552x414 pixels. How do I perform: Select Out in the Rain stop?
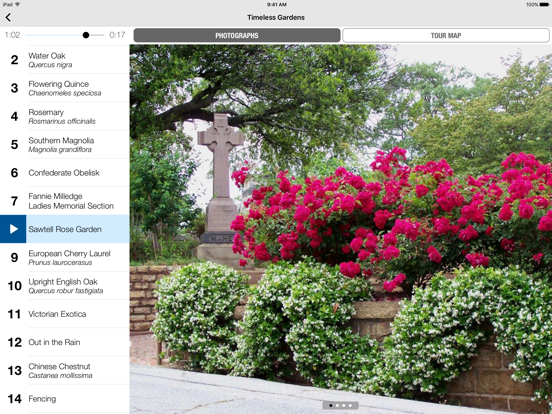point(65,342)
